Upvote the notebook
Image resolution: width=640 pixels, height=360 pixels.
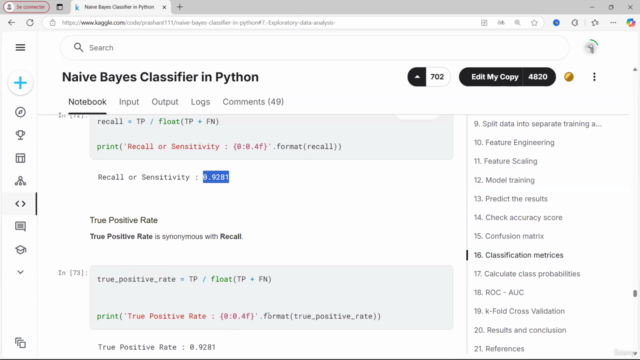tap(417, 77)
